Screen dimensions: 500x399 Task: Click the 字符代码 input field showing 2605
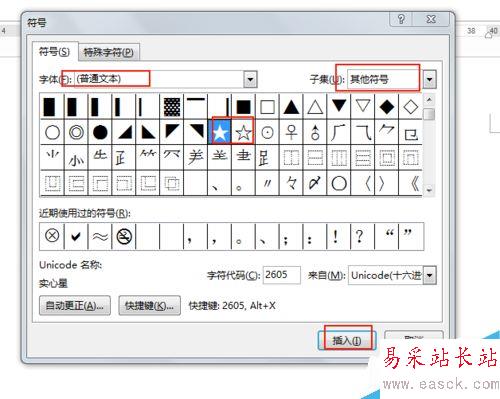[282, 275]
